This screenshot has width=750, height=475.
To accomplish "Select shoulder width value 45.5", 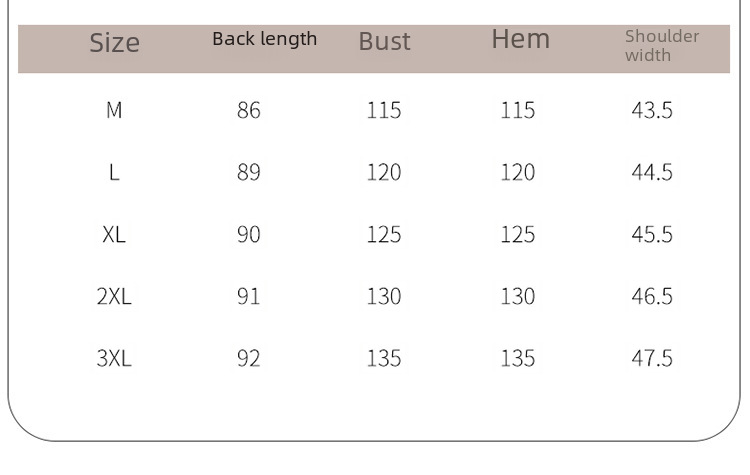I will [652, 234].
